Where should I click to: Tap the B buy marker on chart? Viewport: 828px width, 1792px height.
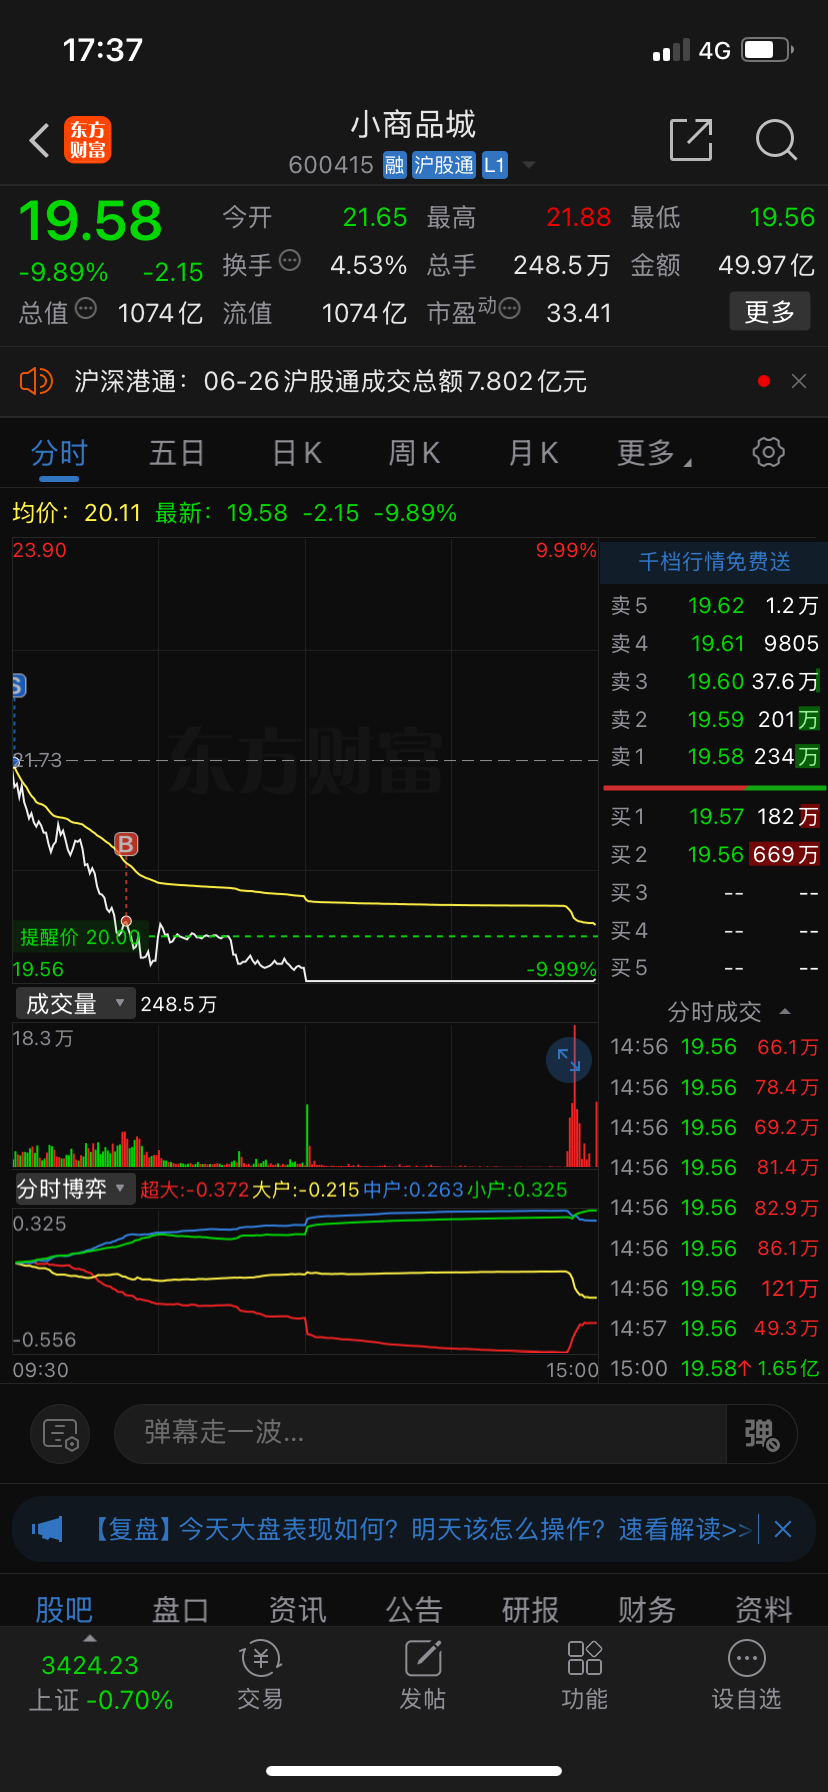tap(126, 844)
